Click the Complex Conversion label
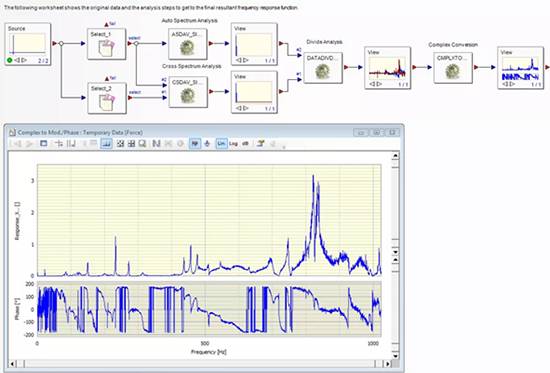Image resolution: width=550 pixels, height=373 pixels. [453, 45]
